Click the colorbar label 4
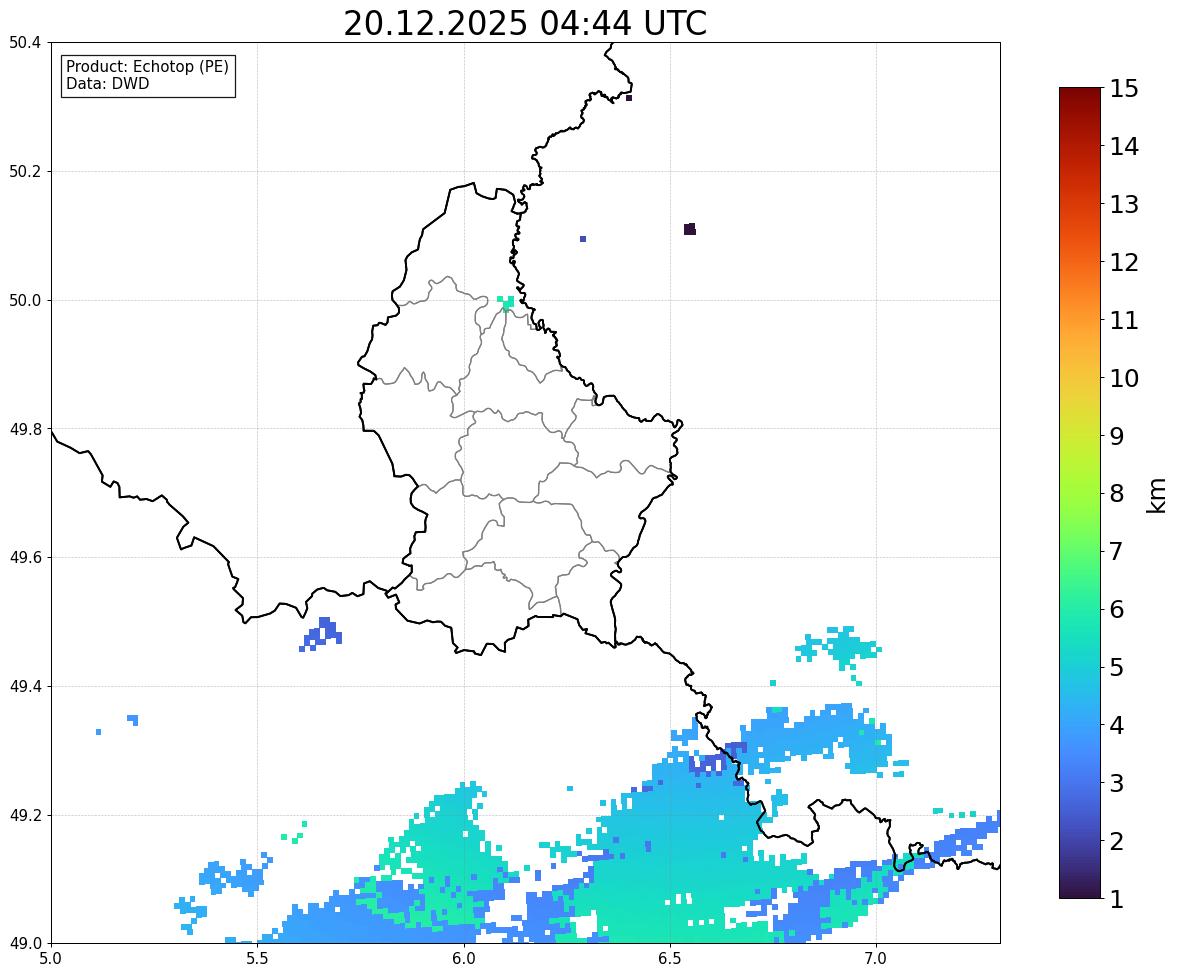The width and height of the screenshot is (1178, 976). coord(1117,725)
